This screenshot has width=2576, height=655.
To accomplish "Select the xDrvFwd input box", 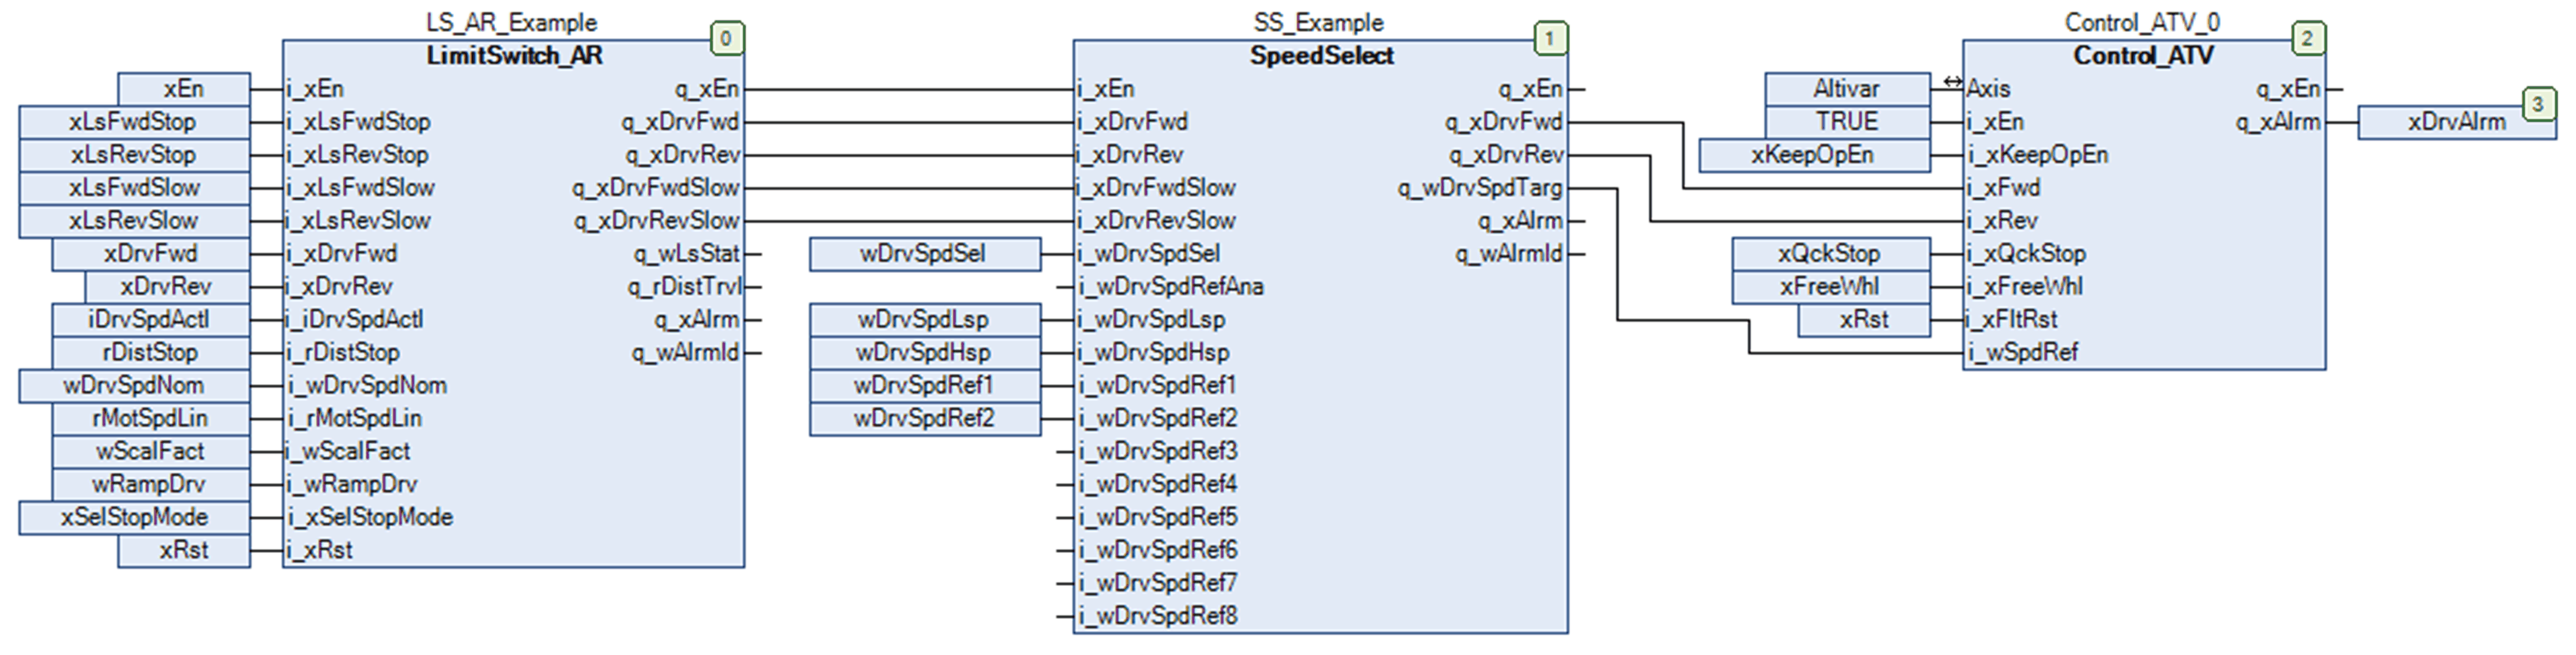I will point(151,254).
